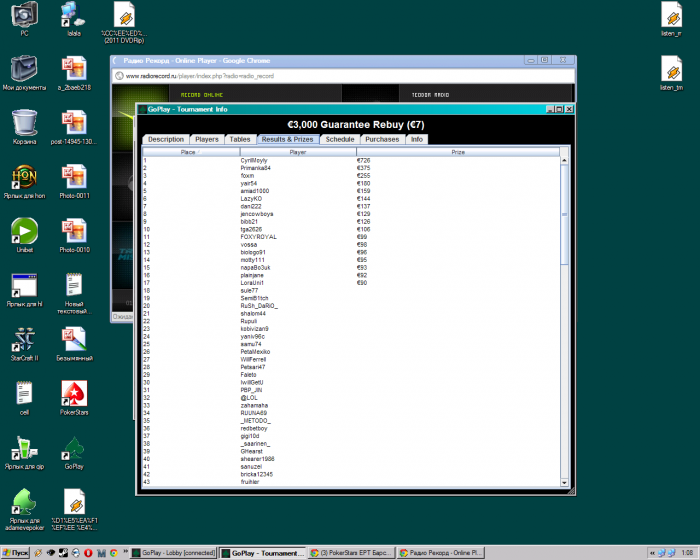Open the blue M quick launch icon
The image size is (700, 560).
[x=101, y=553]
